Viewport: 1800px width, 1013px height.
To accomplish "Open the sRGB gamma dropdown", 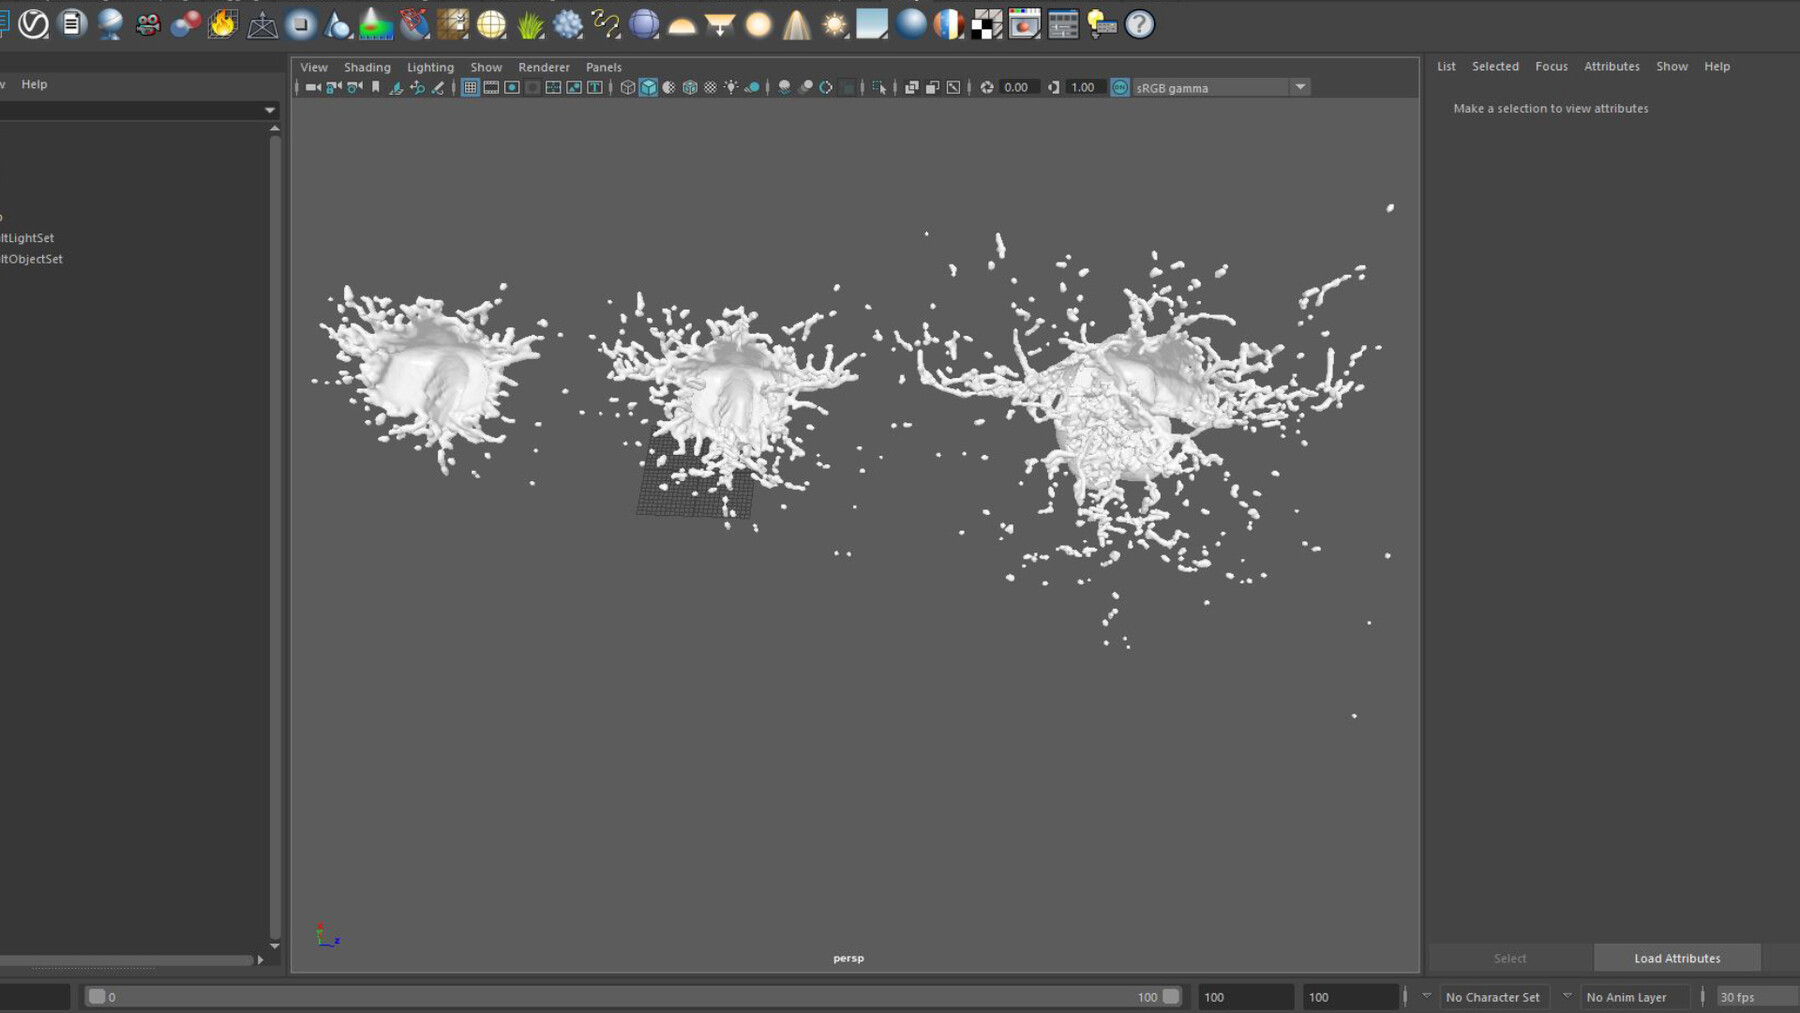I will (1300, 87).
